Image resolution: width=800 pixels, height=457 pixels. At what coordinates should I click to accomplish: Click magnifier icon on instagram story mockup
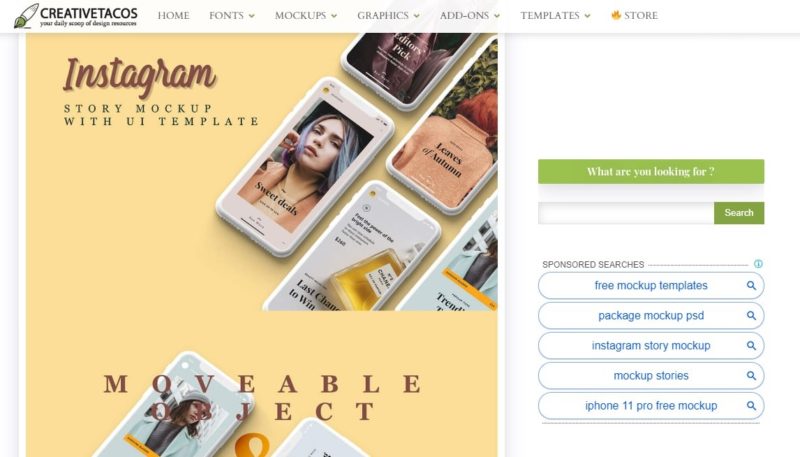pos(751,346)
